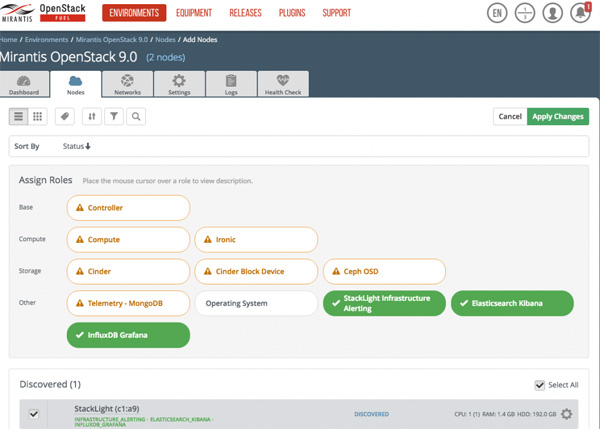The height and width of the screenshot is (429, 600).
Task: Open the Nodes tab
Action: click(76, 84)
